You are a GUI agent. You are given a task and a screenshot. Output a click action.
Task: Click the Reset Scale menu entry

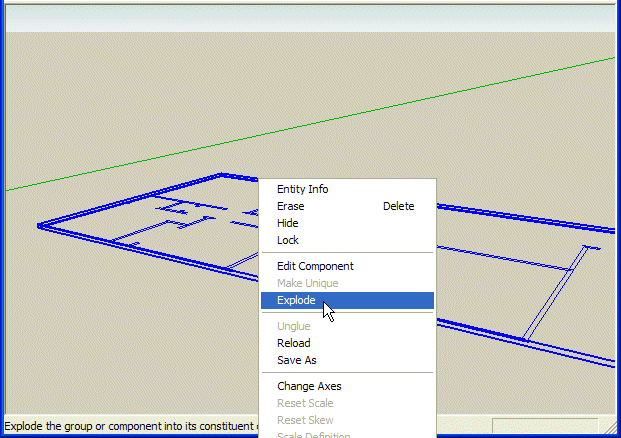[x=305, y=403]
